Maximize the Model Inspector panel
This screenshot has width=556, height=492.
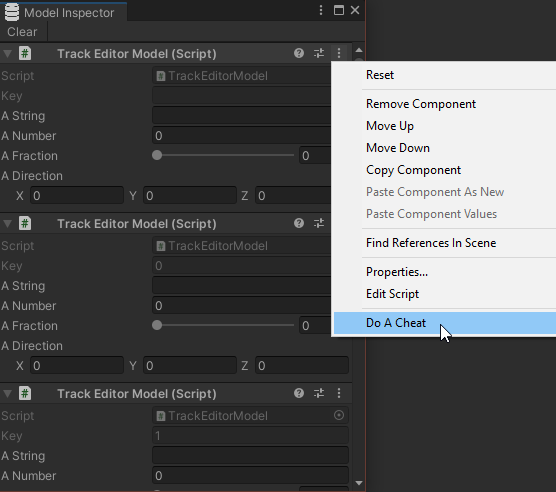[339, 10]
